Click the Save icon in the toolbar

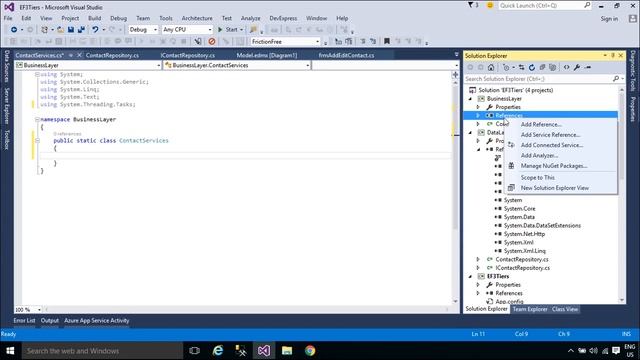pos(71,30)
